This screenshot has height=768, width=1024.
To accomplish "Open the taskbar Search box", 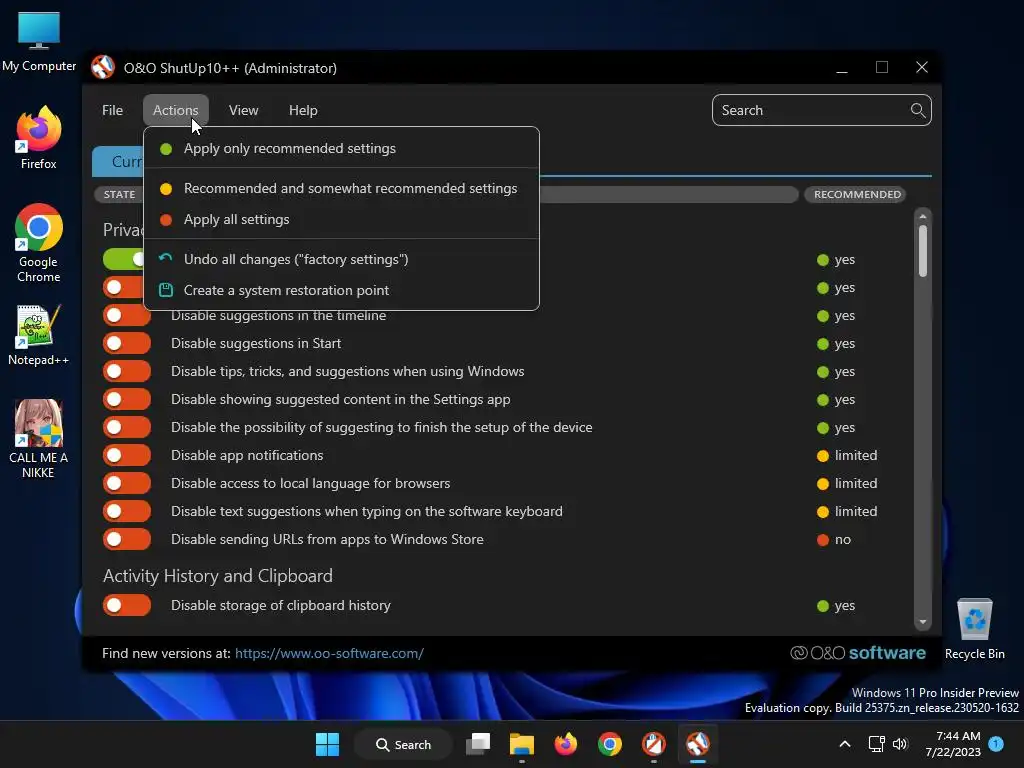I will (x=403, y=744).
